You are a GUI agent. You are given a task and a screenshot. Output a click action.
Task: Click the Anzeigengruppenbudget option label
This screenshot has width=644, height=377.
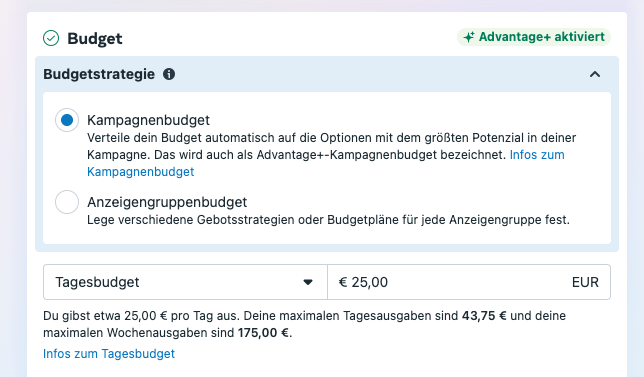tap(167, 202)
